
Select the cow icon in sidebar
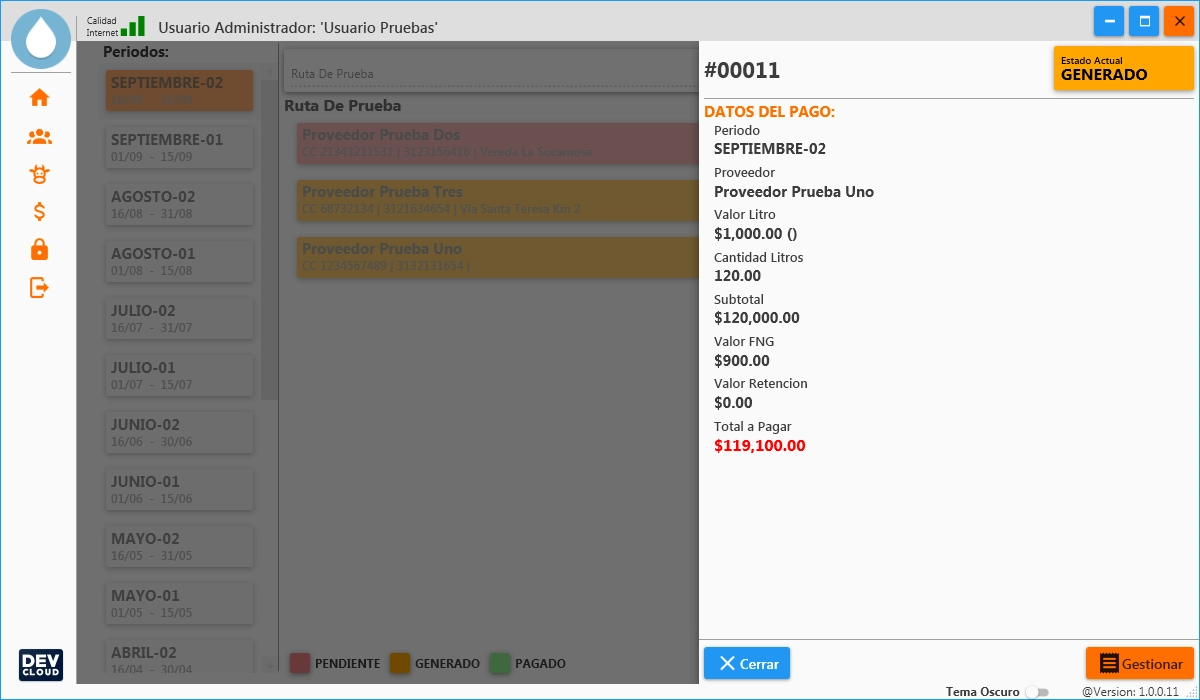39,174
